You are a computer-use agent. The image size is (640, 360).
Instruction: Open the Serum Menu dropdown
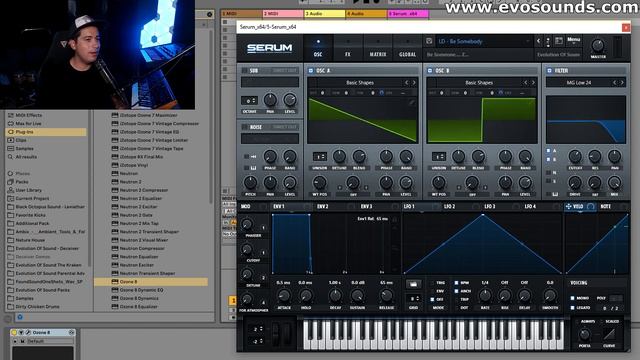point(573,40)
